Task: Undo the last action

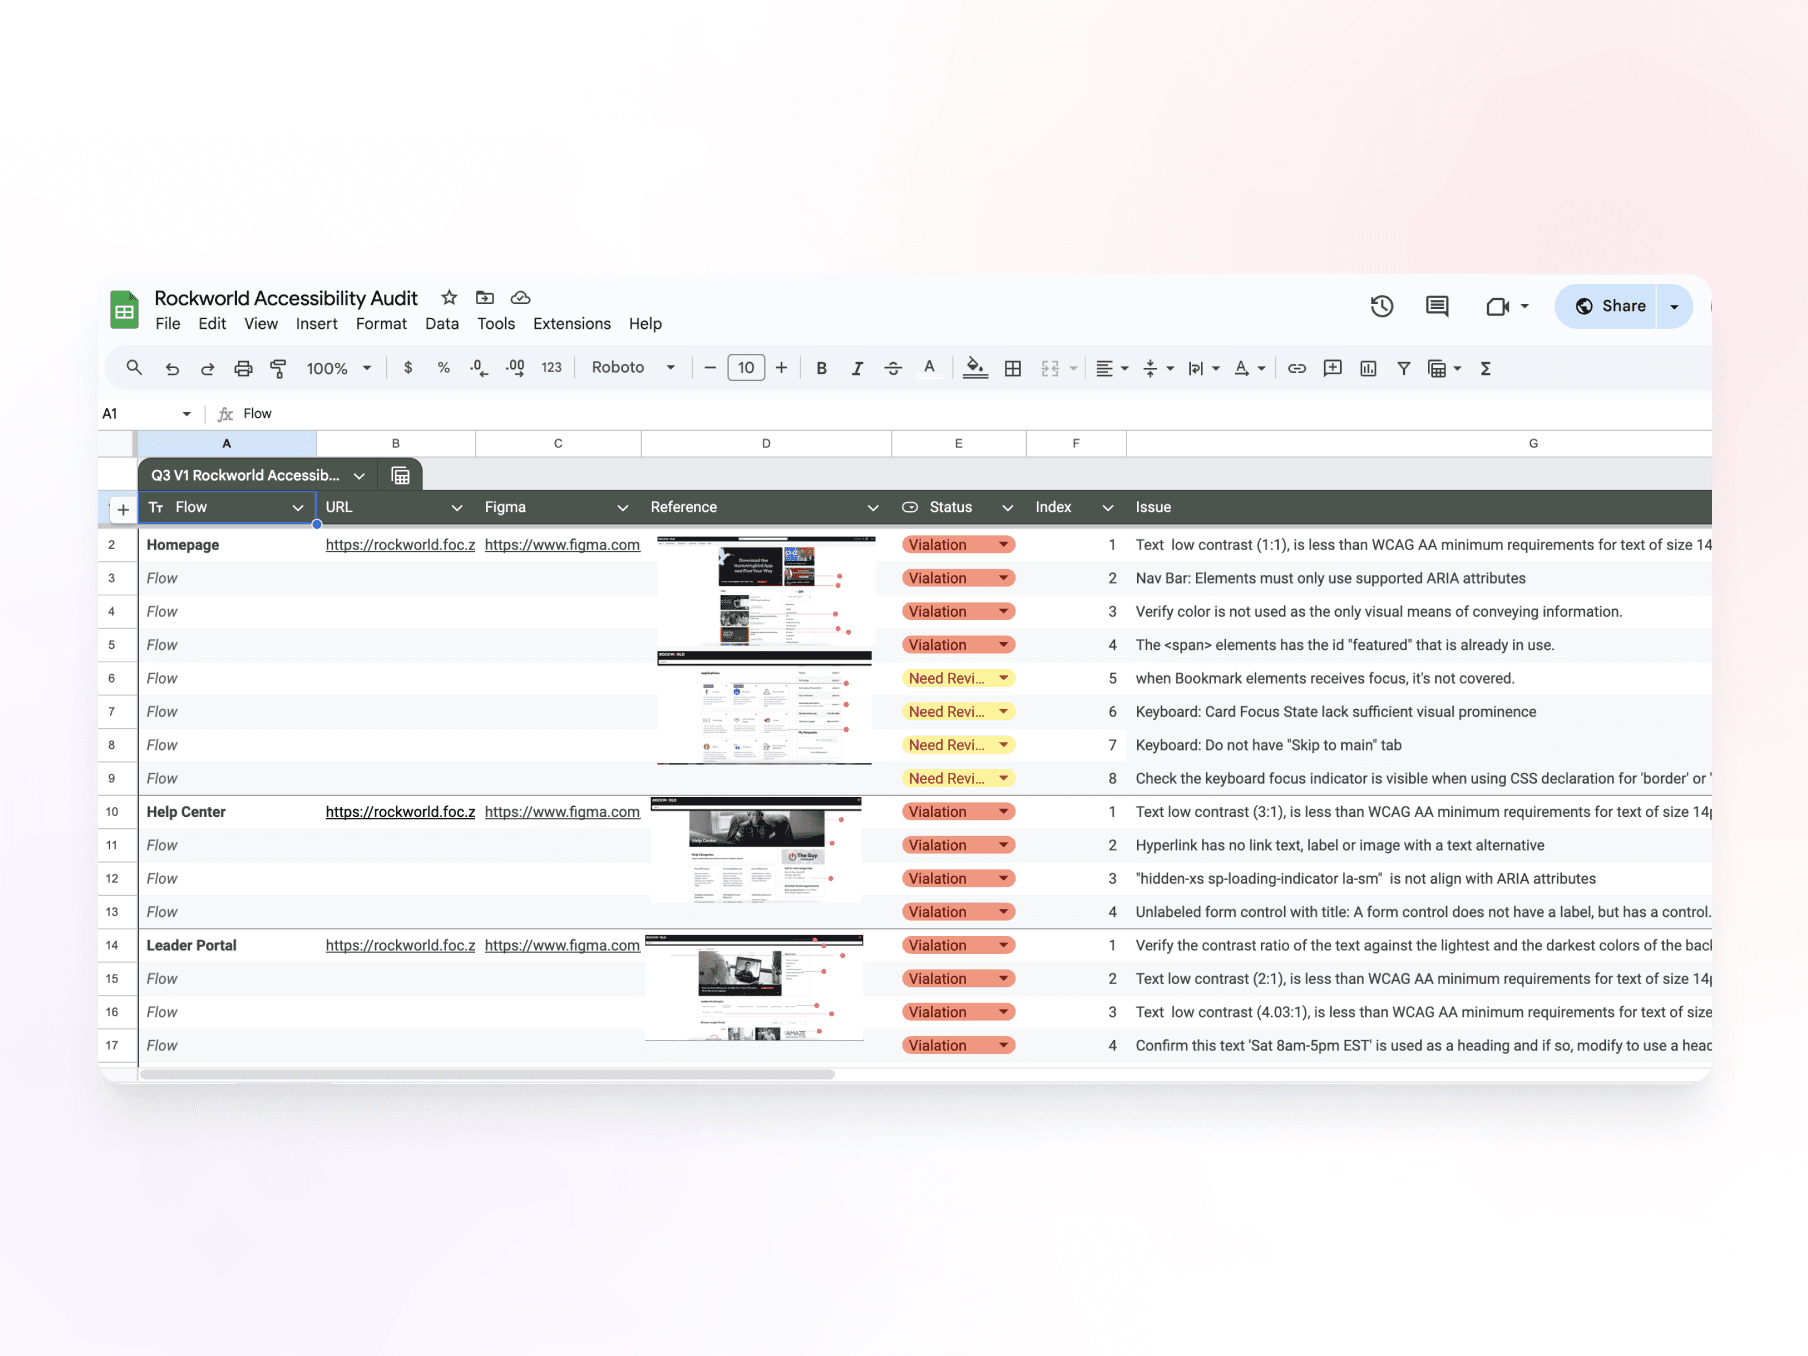Action: point(172,368)
